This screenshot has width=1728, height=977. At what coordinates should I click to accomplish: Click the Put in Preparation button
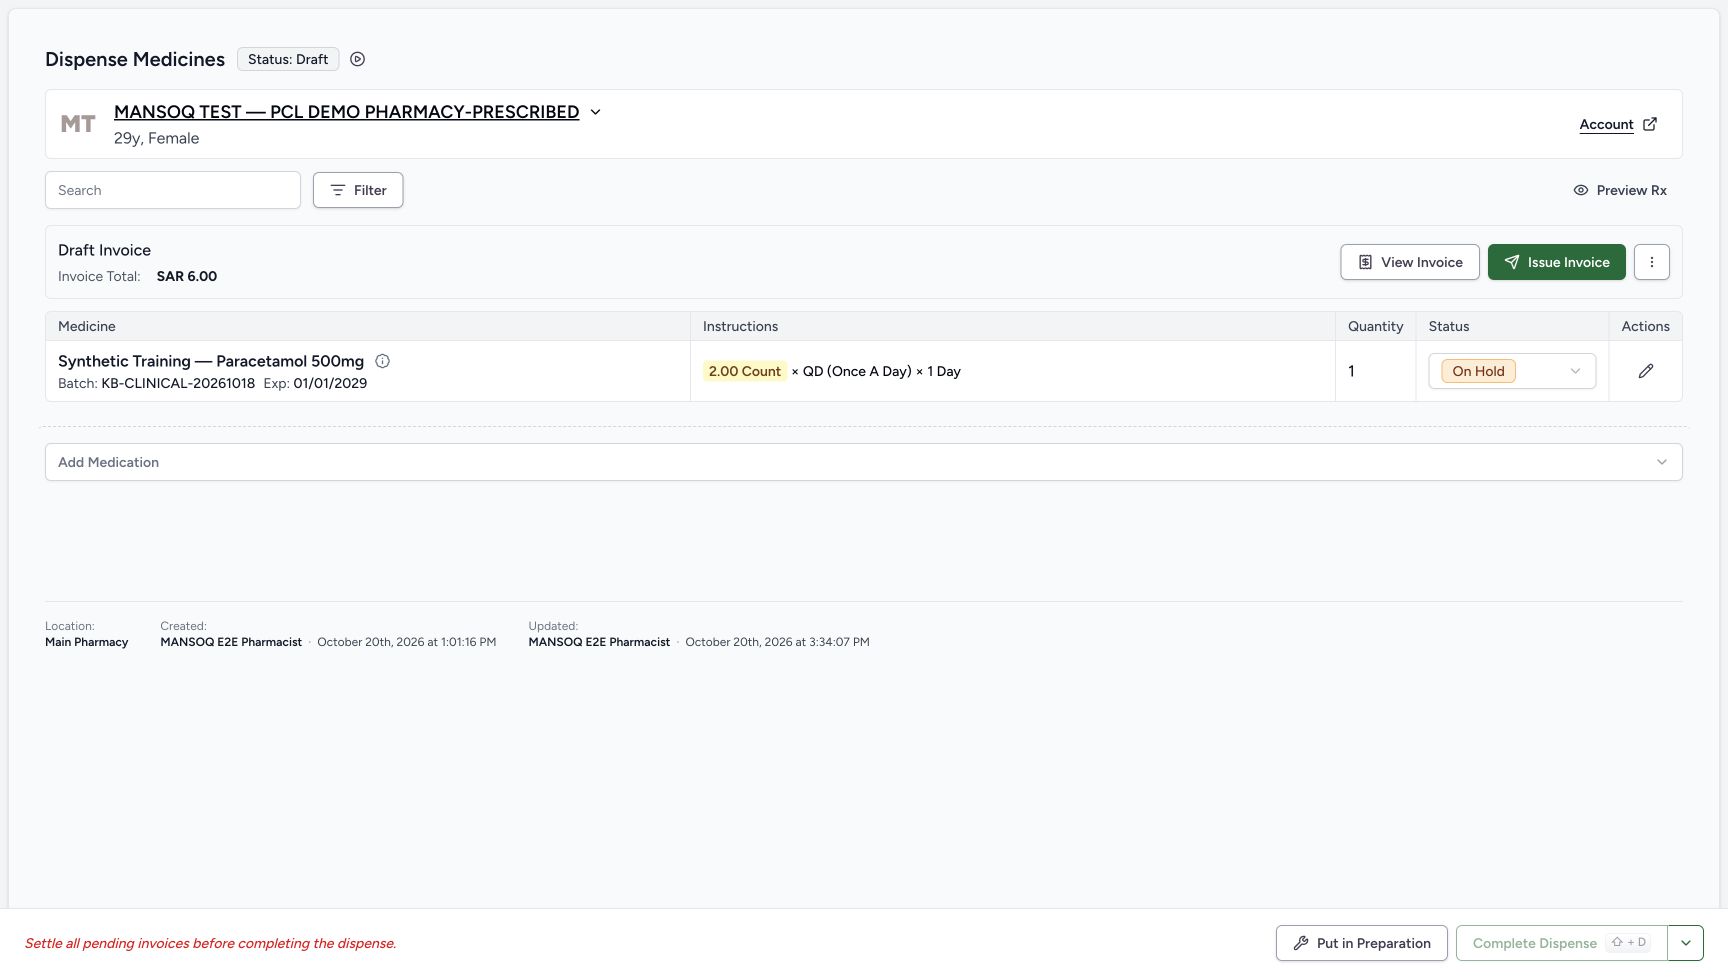[1362, 943]
